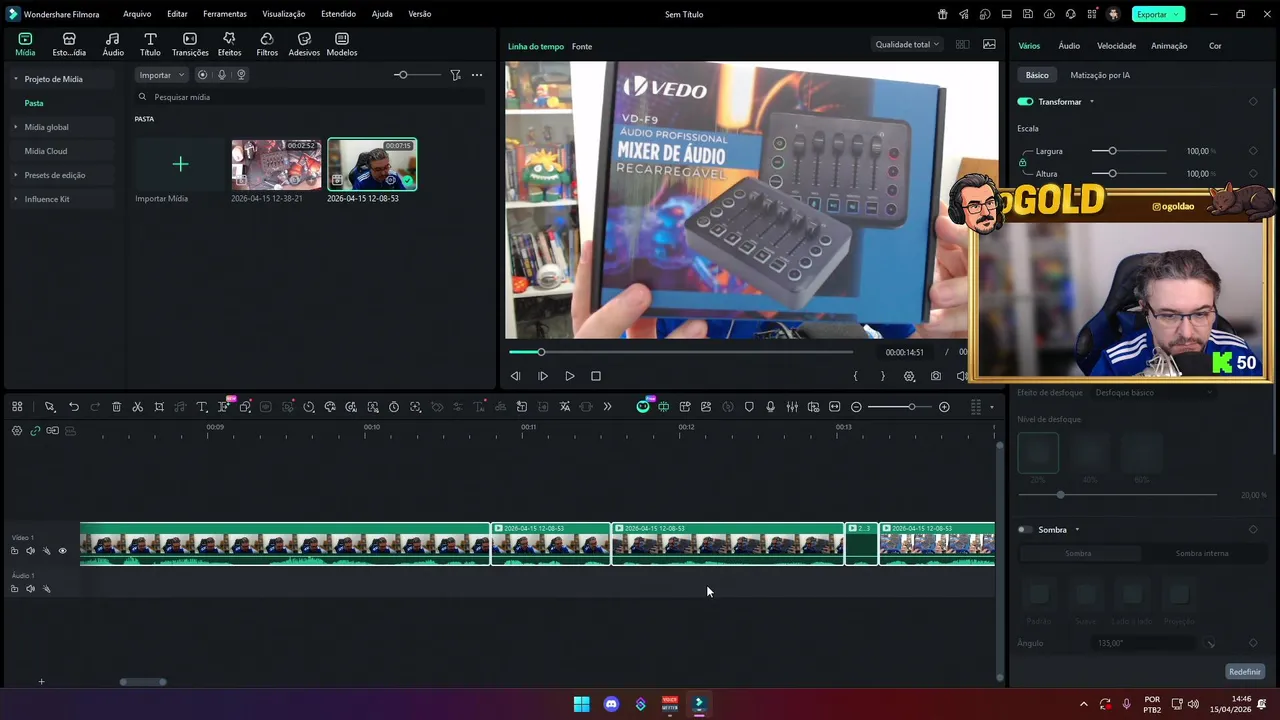Click the preview playback progress bar
The height and width of the screenshot is (720, 1280).
point(680,352)
